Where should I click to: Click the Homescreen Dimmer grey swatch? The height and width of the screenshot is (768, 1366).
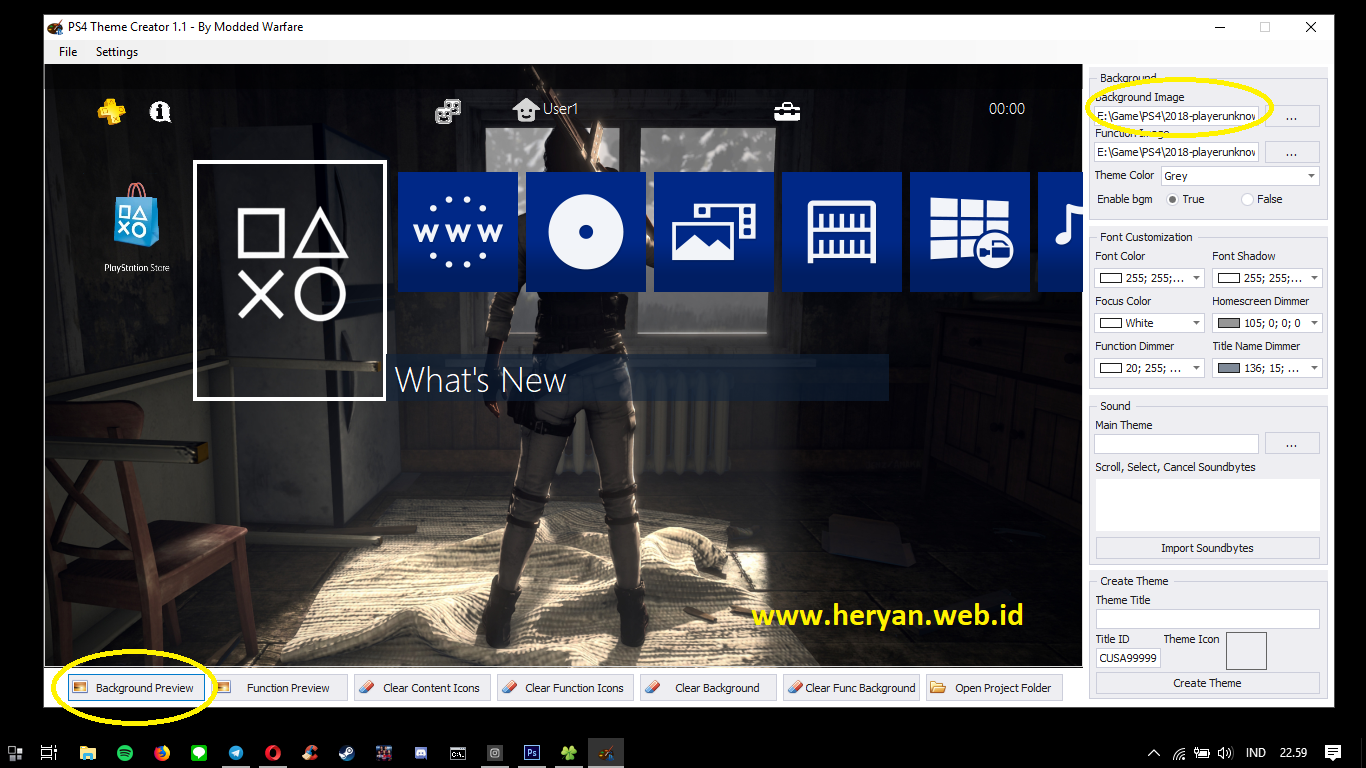1228,323
